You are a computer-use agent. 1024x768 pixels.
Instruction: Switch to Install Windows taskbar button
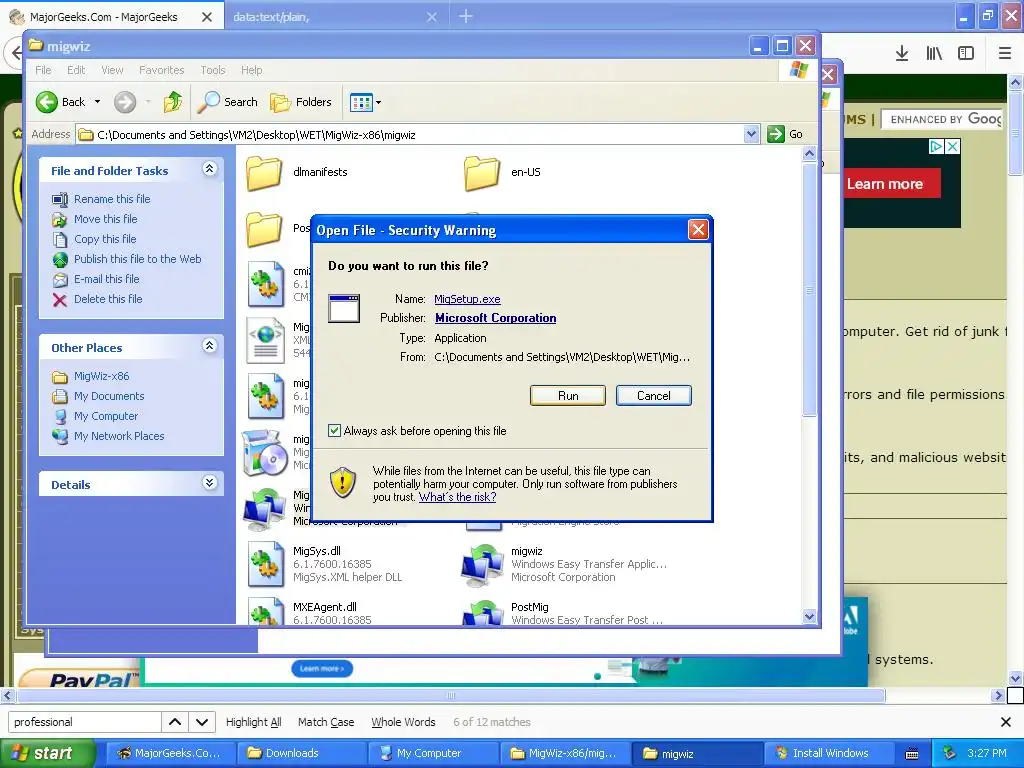(x=829, y=753)
